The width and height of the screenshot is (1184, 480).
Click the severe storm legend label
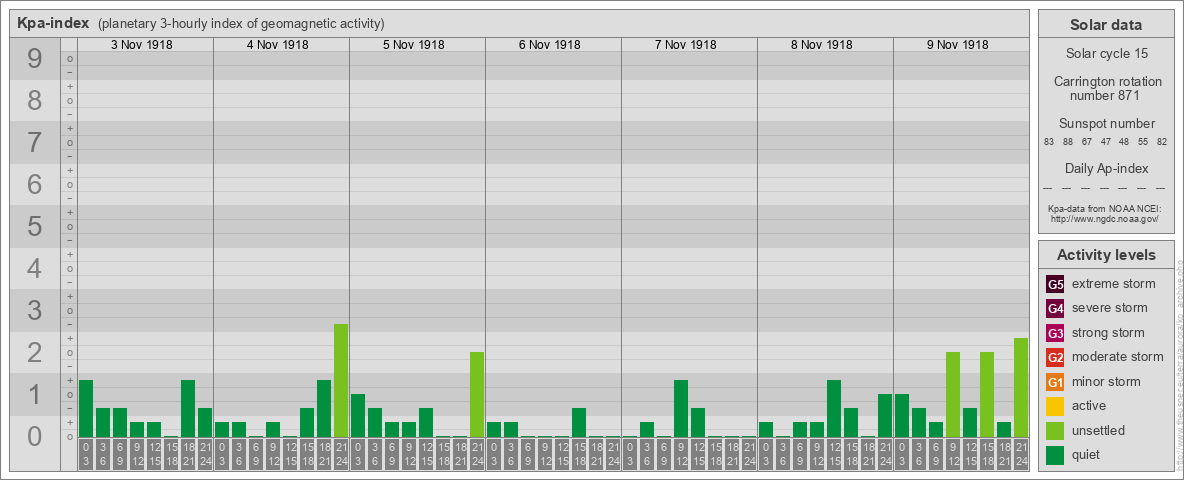[1110, 308]
